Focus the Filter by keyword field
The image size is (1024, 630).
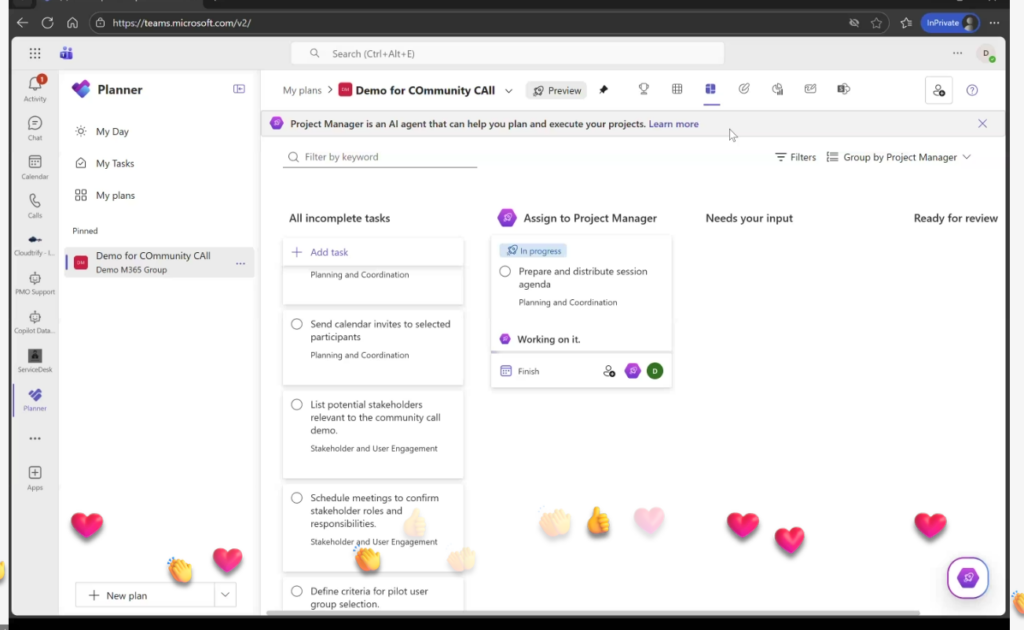379,157
